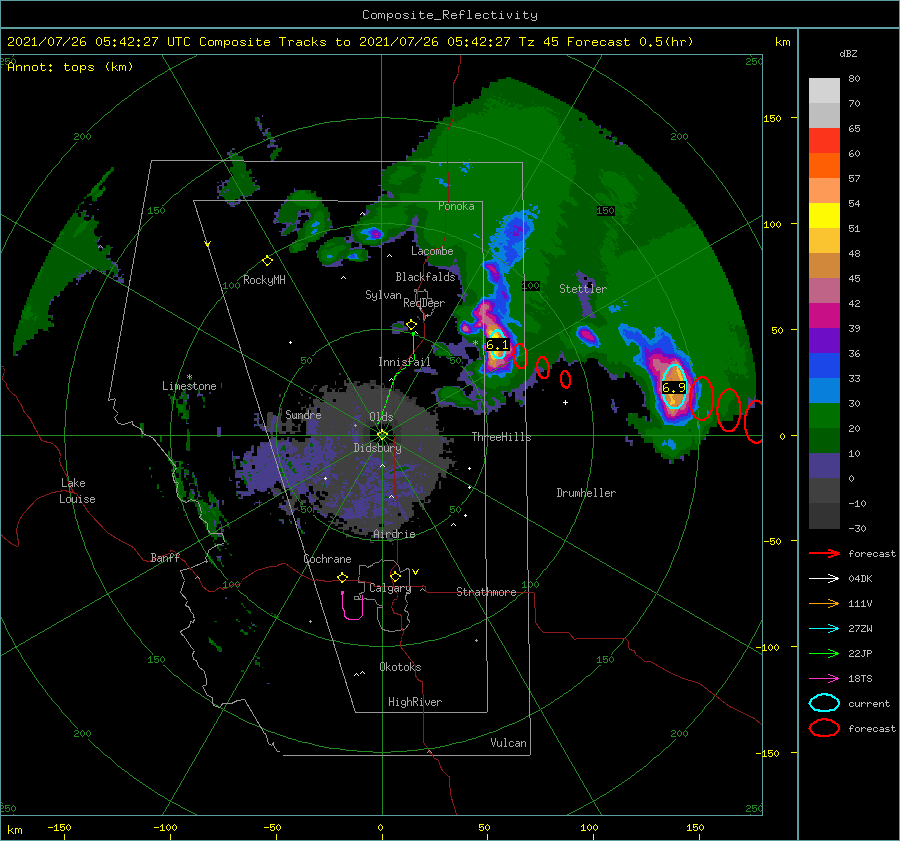This screenshot has height=841, width=900.
Task: Click the magenta 18TS track arrow
Action: pos(824,679)
